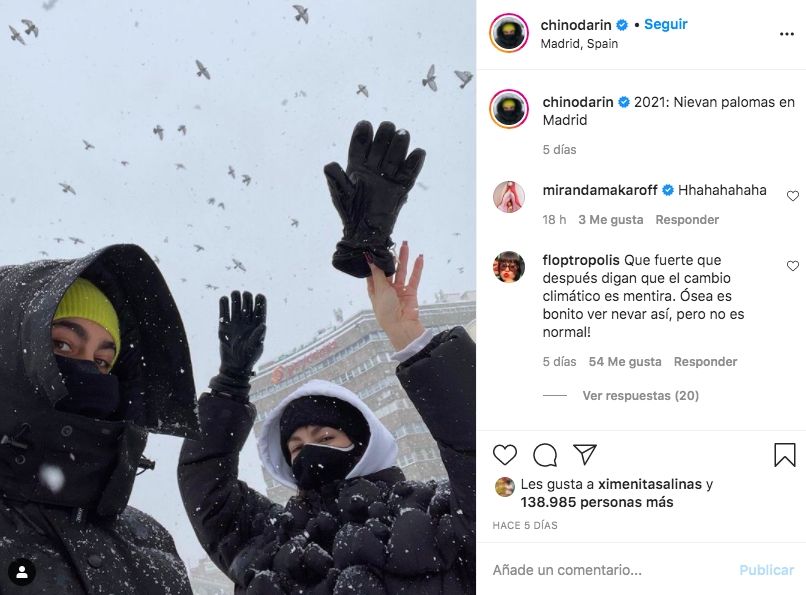Screen dimensions: 806x595
Task: Like floptropolis's comment heart
Action: pyautogui.click(x=793, y=266)
